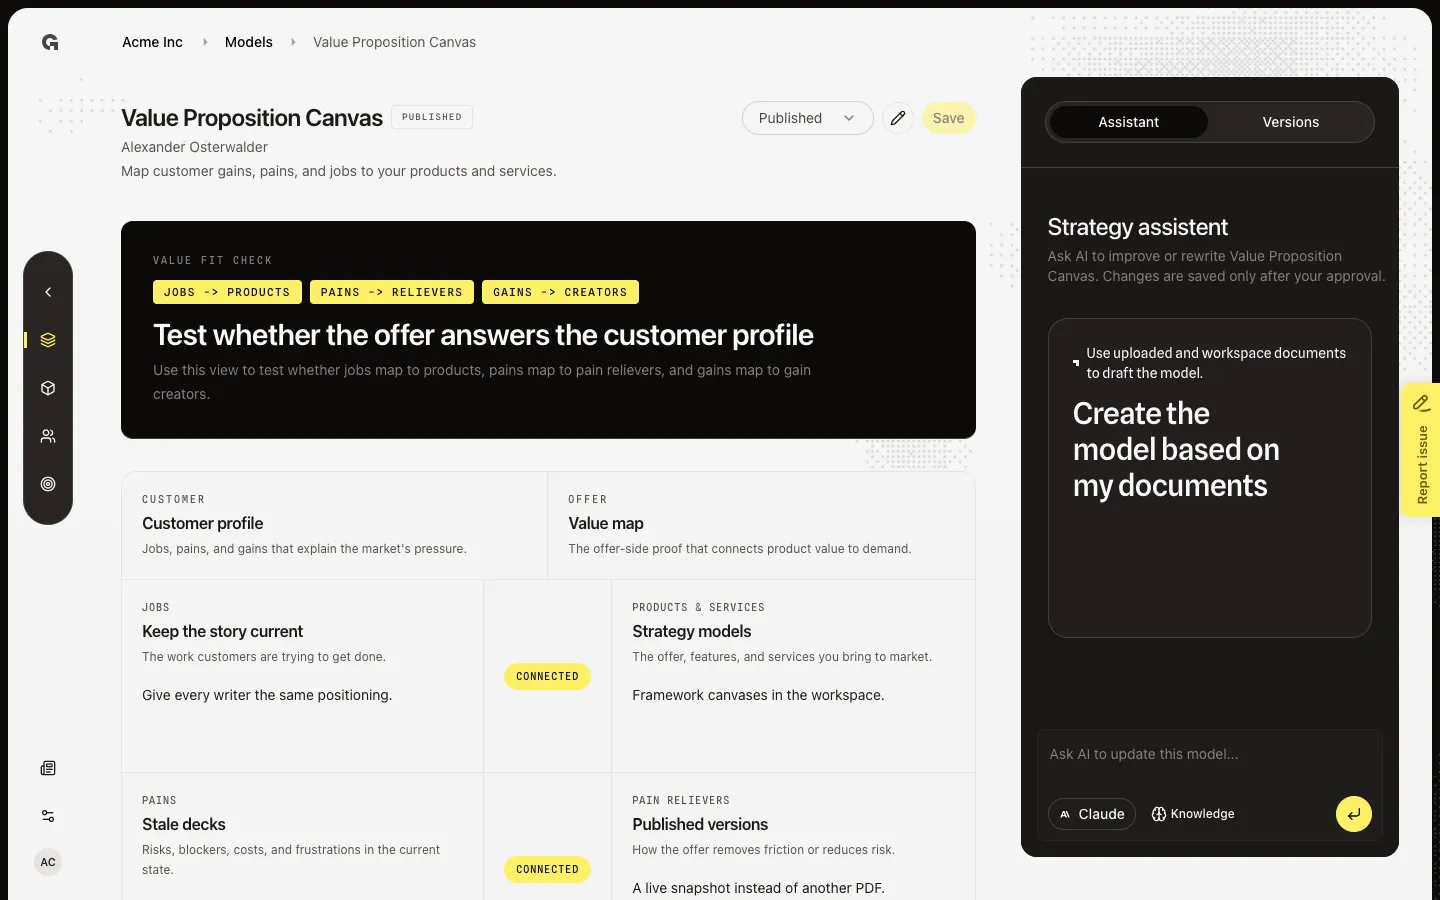Open the Published status dropdown
This screenshot has height=900, width=1440.
(x=807, y=118)
